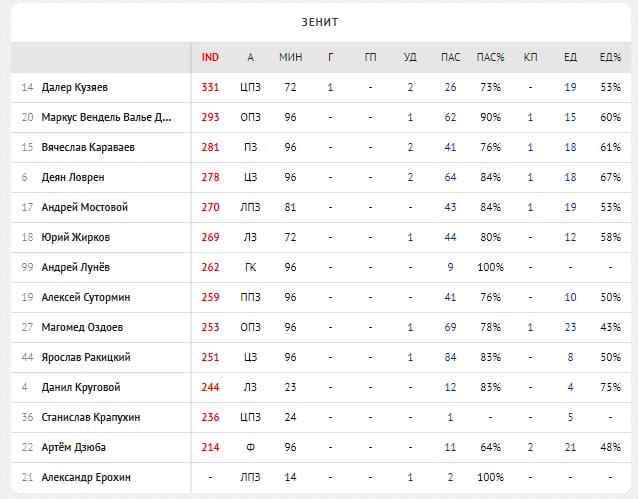This screenshot has height=499, width=638.
Task: Click Вендель's 62 passes value
Action: pos(450,118)
